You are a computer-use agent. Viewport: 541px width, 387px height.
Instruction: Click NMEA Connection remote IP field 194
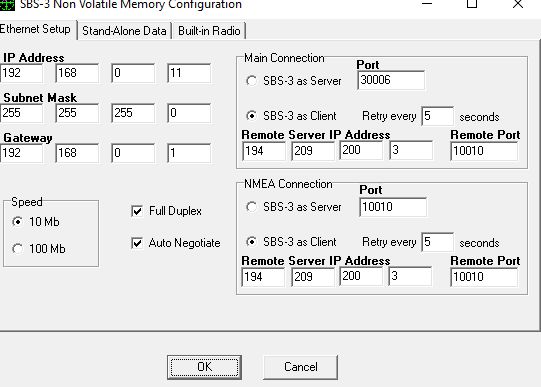pos(263,277)
